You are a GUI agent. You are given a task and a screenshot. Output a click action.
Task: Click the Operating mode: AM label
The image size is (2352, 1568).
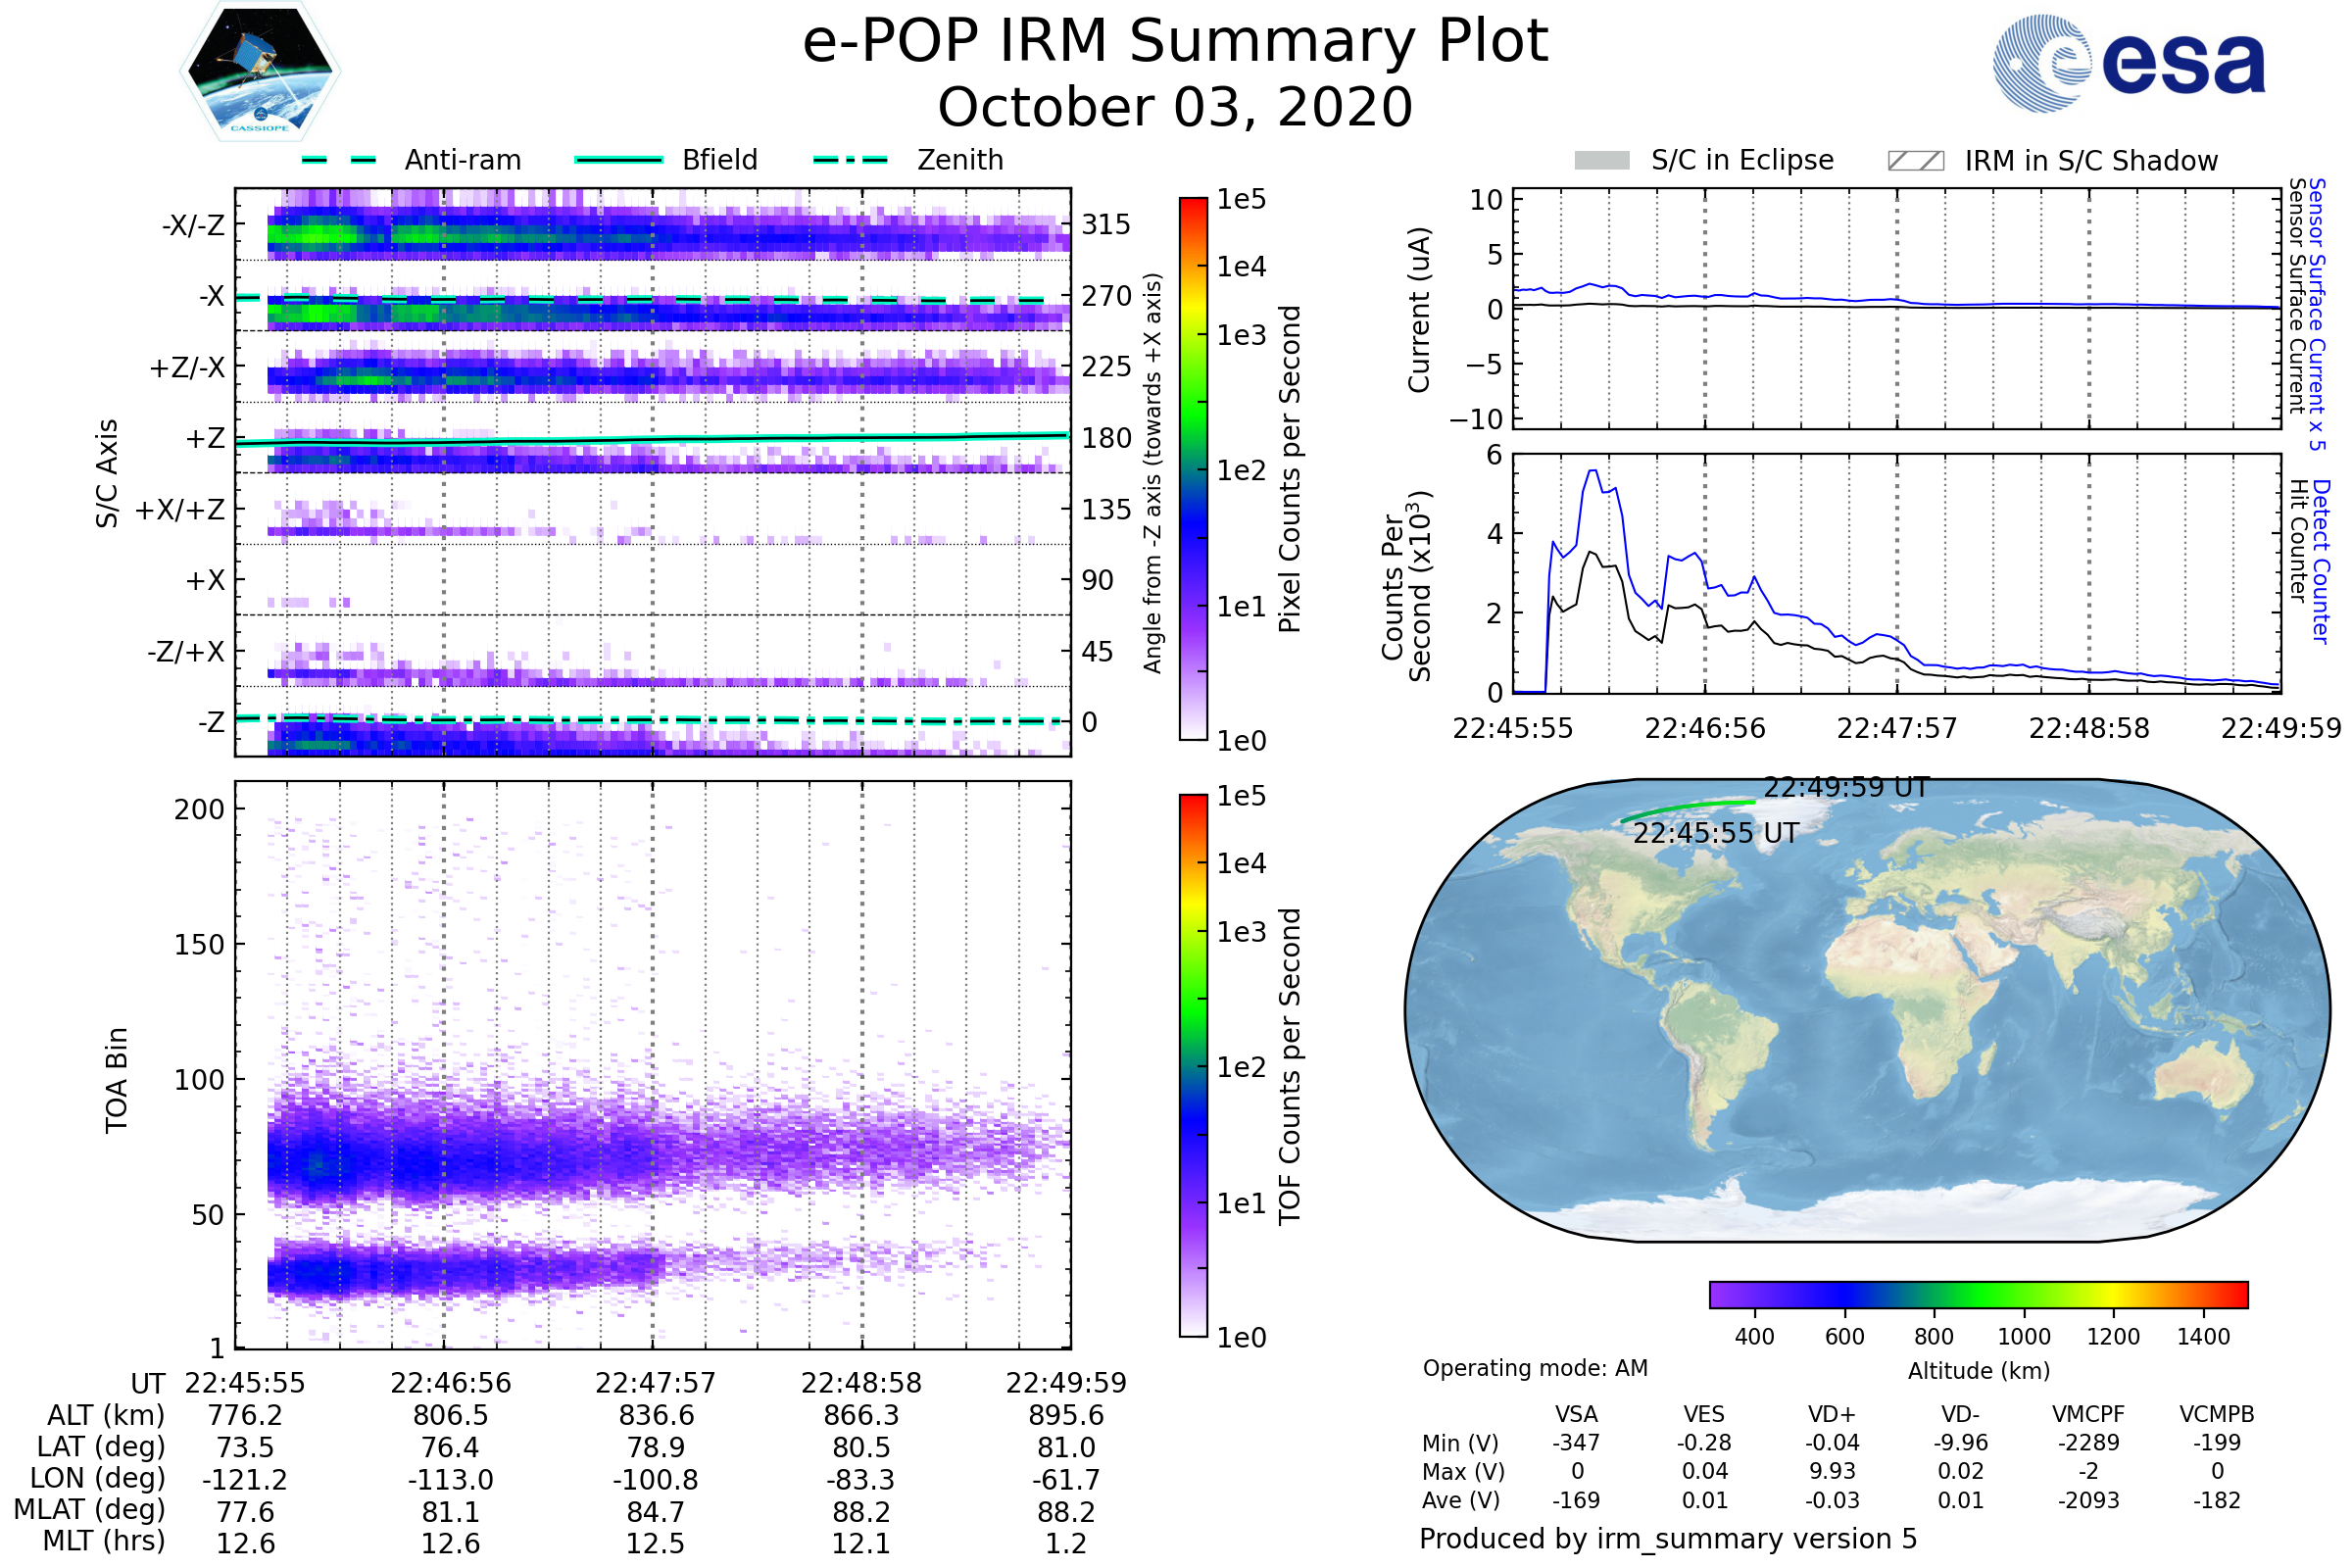[x=1535, y=1368]
